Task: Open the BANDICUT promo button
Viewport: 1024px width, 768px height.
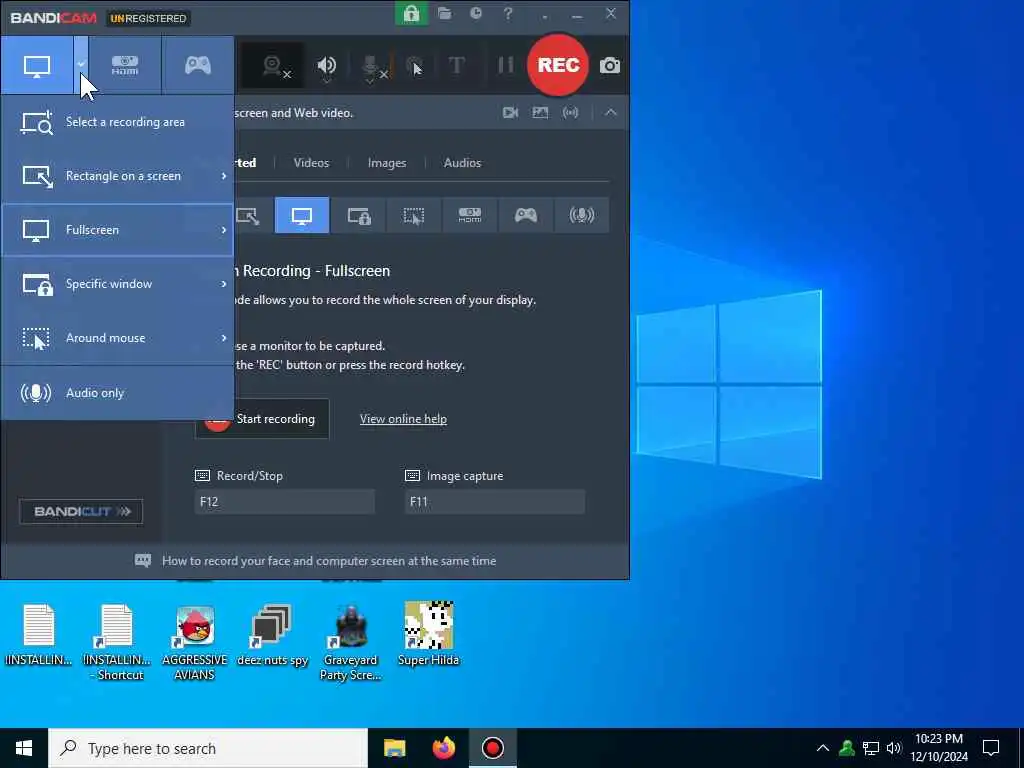Action: (81, 511)
